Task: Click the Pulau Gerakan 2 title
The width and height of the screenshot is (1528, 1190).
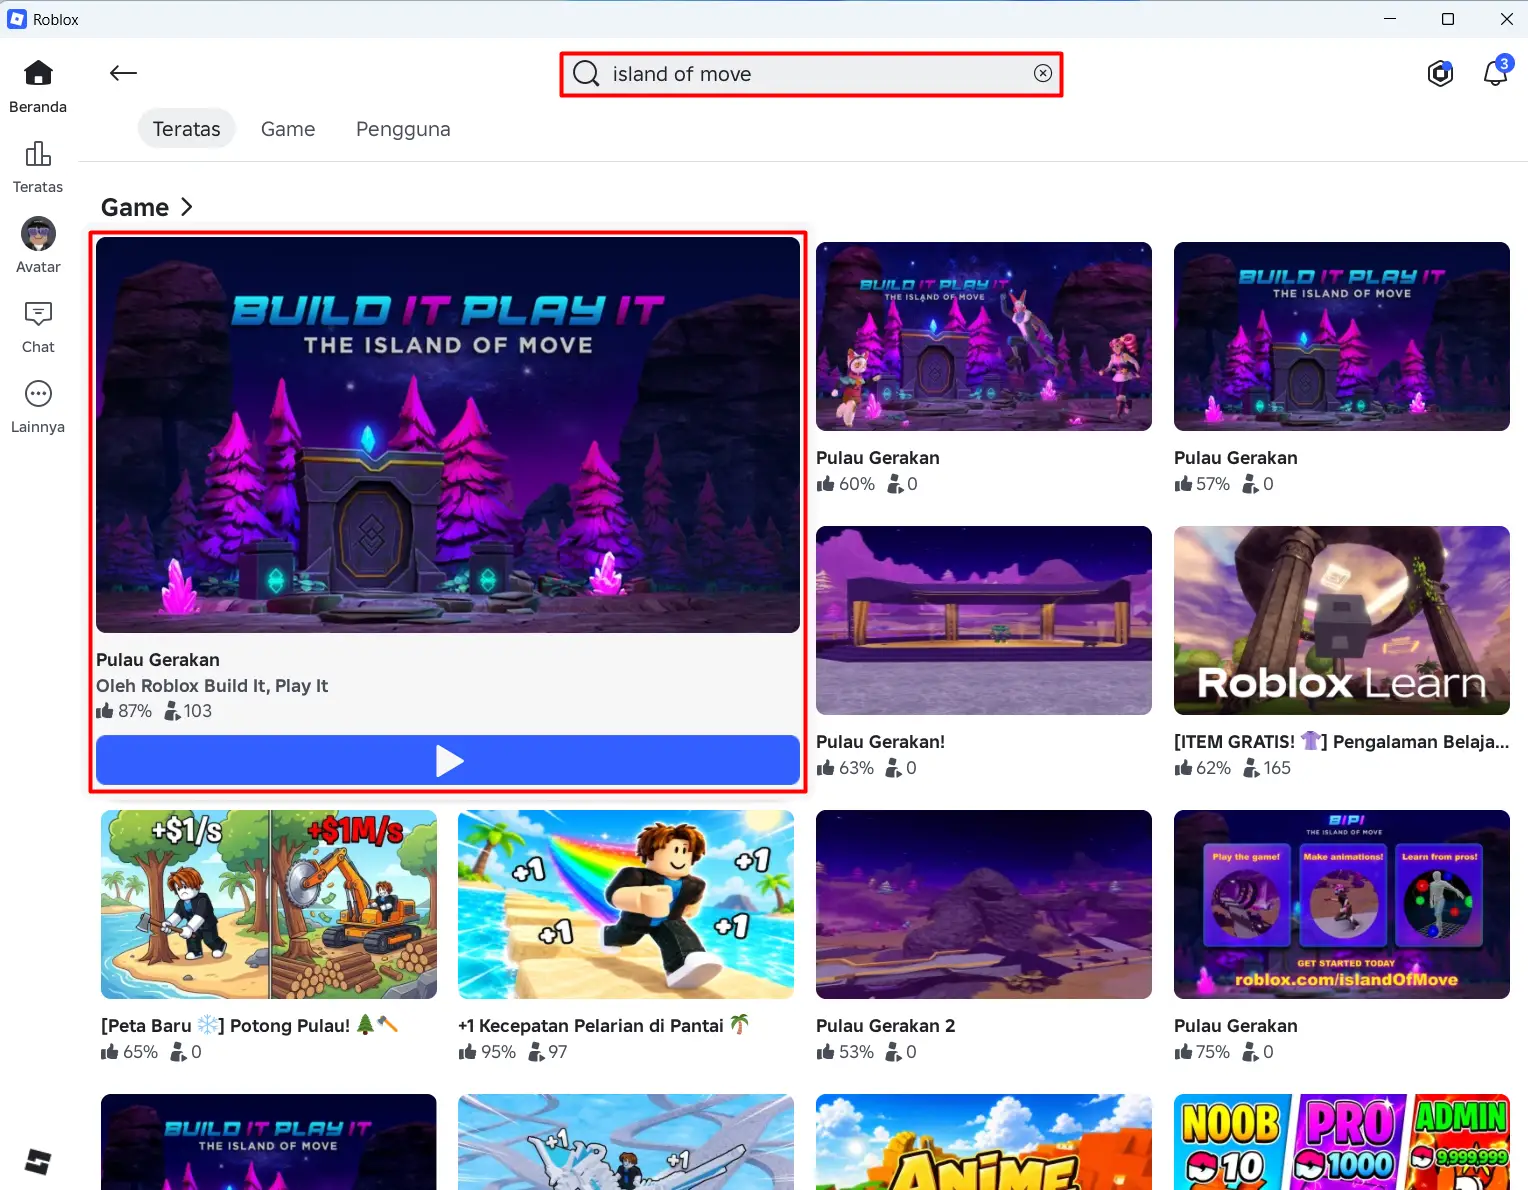Action: pyautogui.click(x=886, y=1026)
